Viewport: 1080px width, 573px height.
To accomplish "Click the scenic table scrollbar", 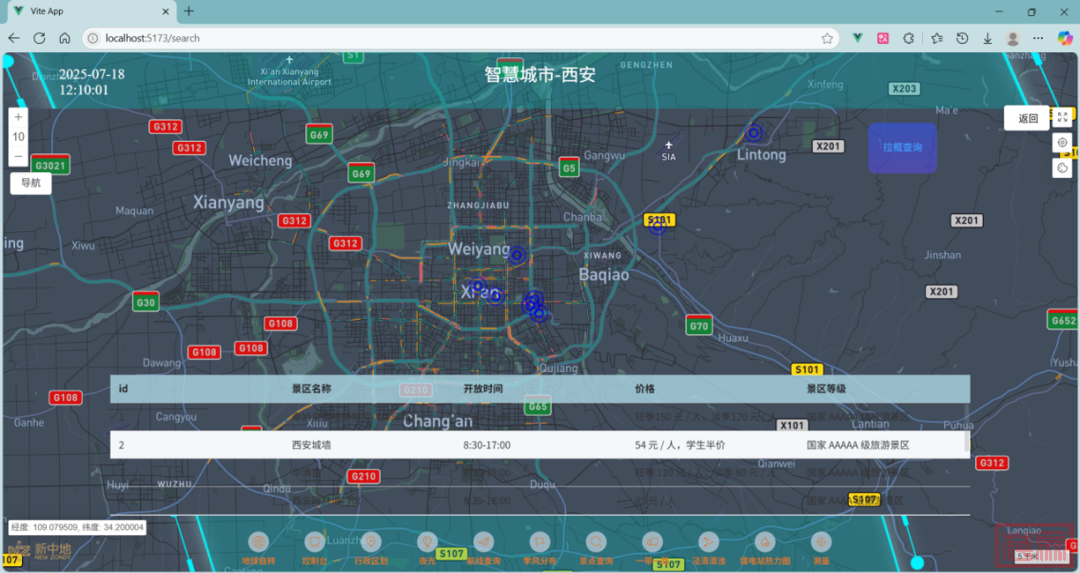I will click(966, 442).
